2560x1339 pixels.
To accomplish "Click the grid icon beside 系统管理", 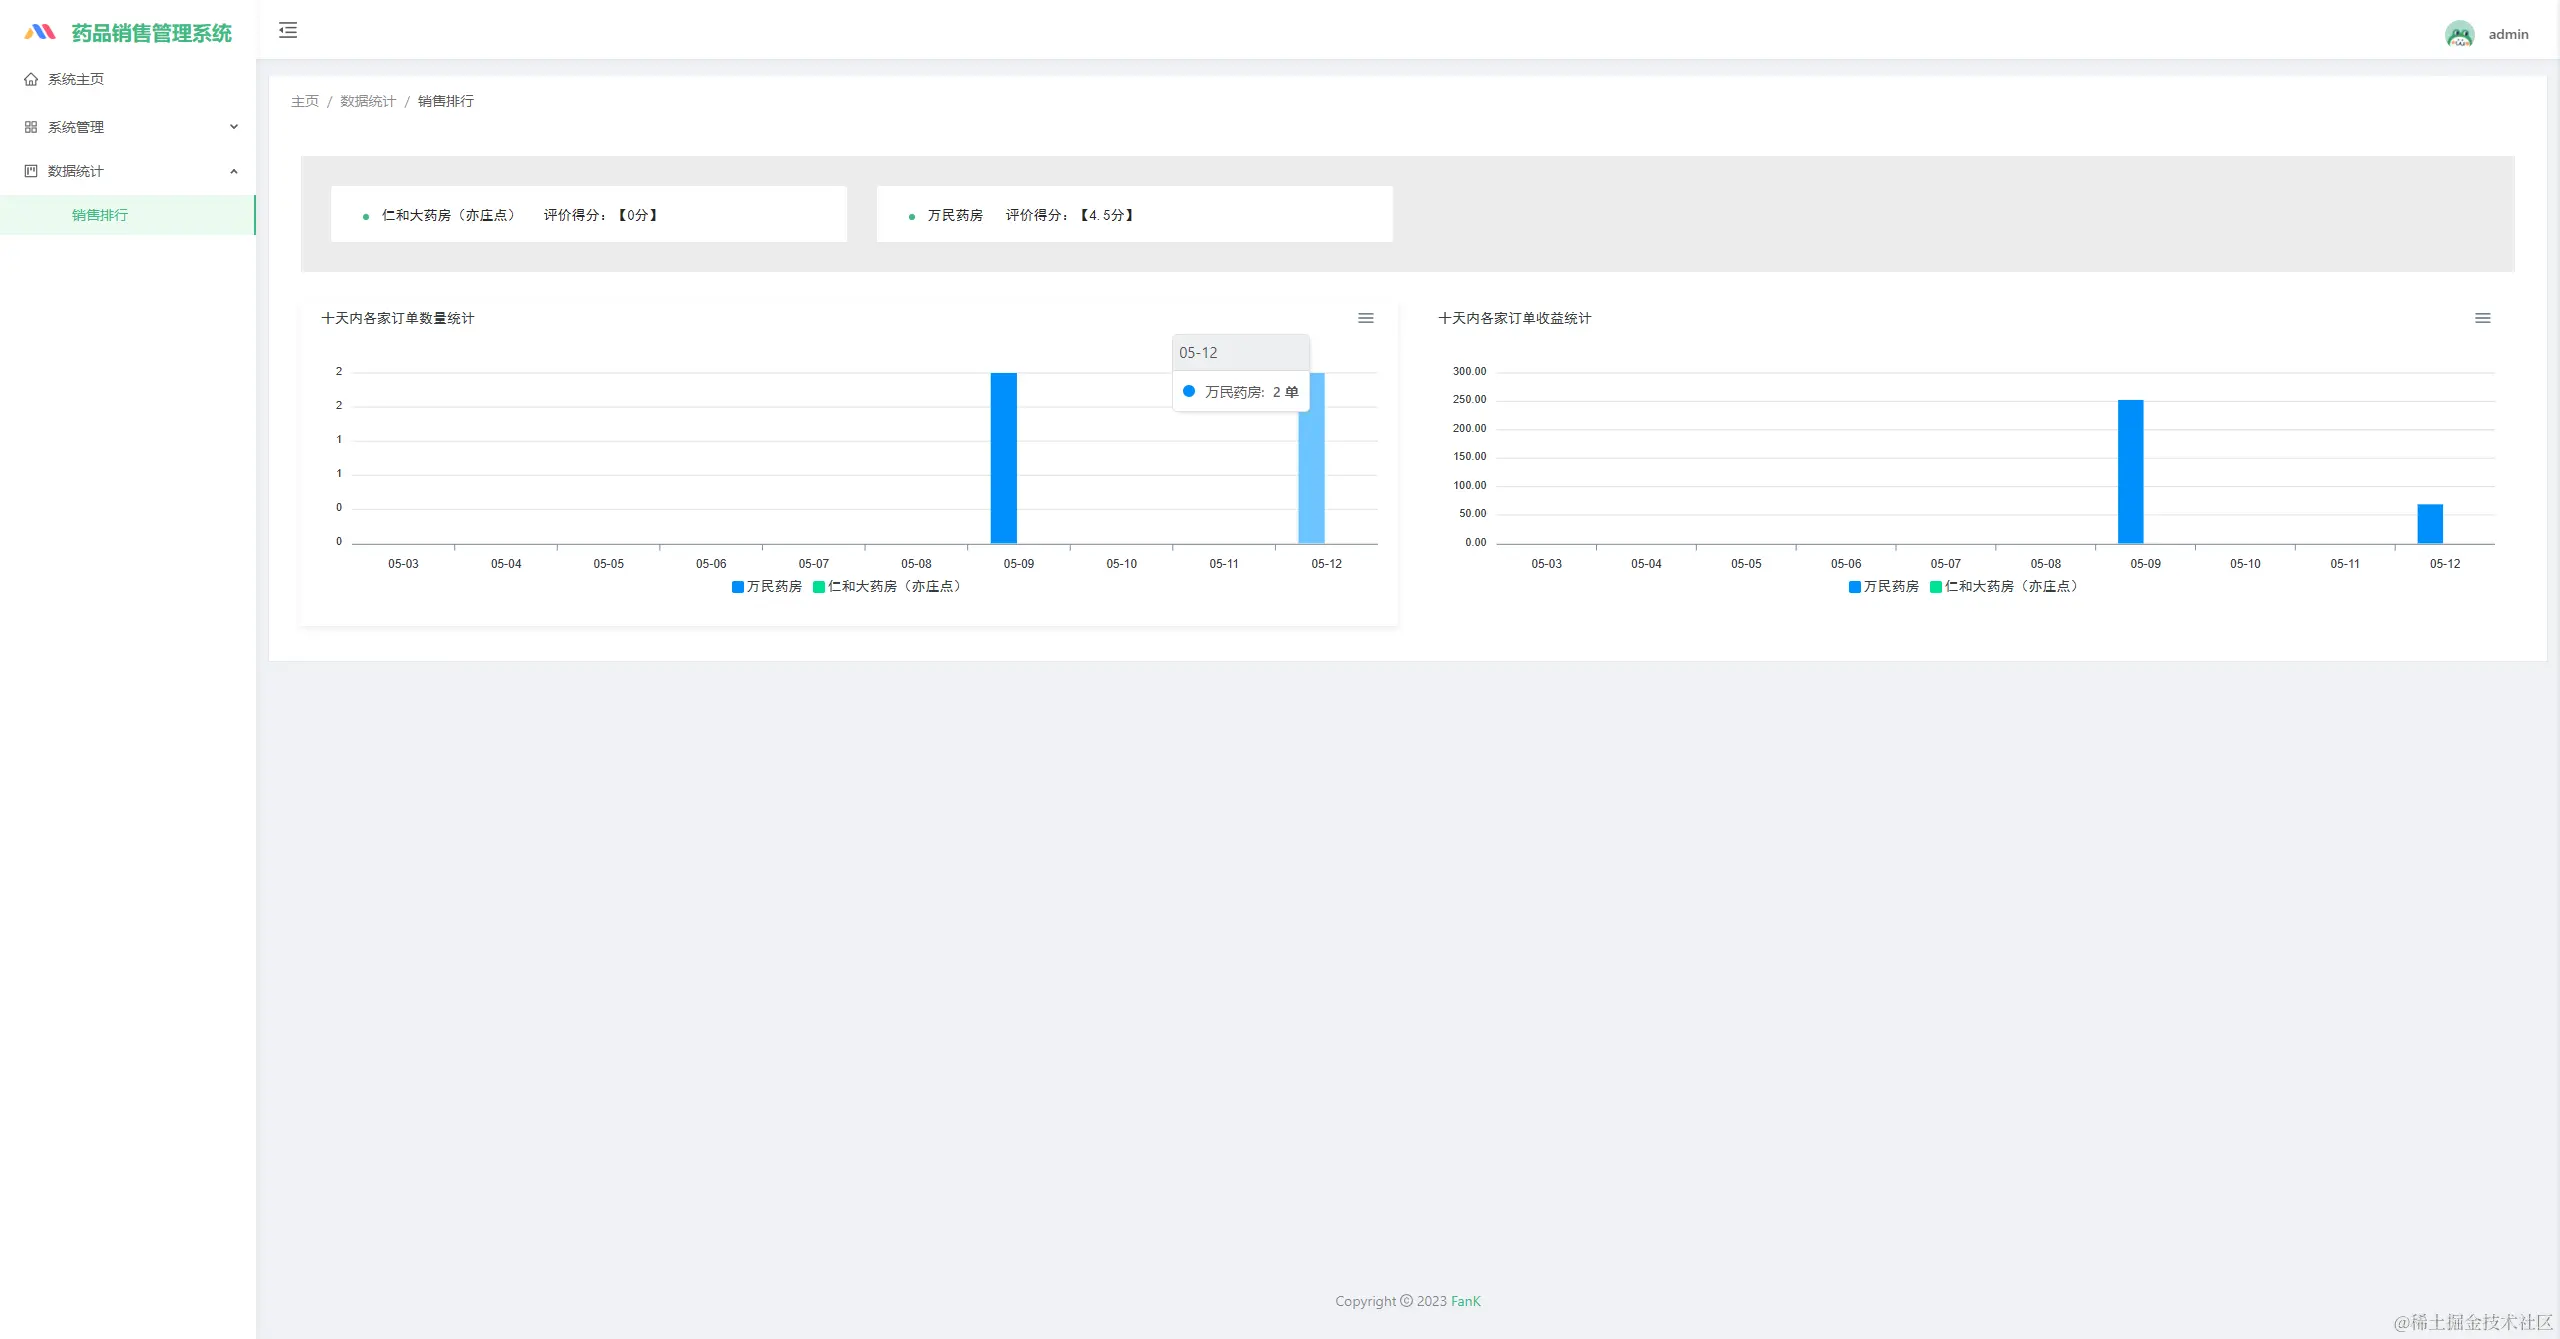I will (x=31, y=127).
